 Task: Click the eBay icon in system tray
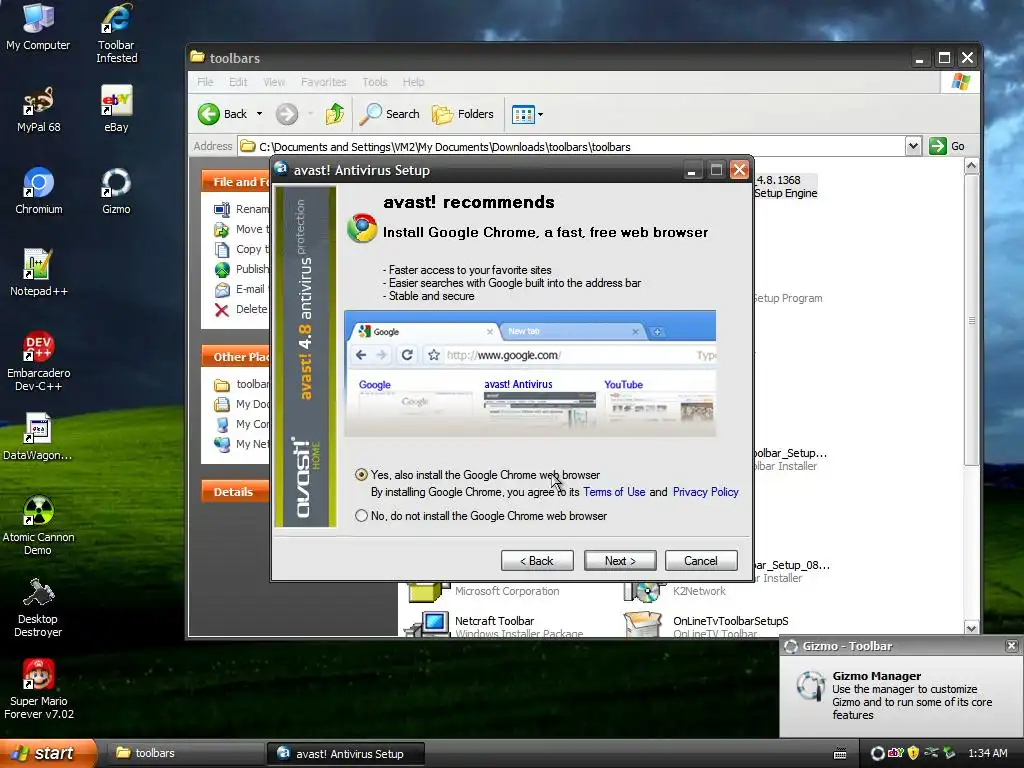pyautogui.click(x=895, y=753)
